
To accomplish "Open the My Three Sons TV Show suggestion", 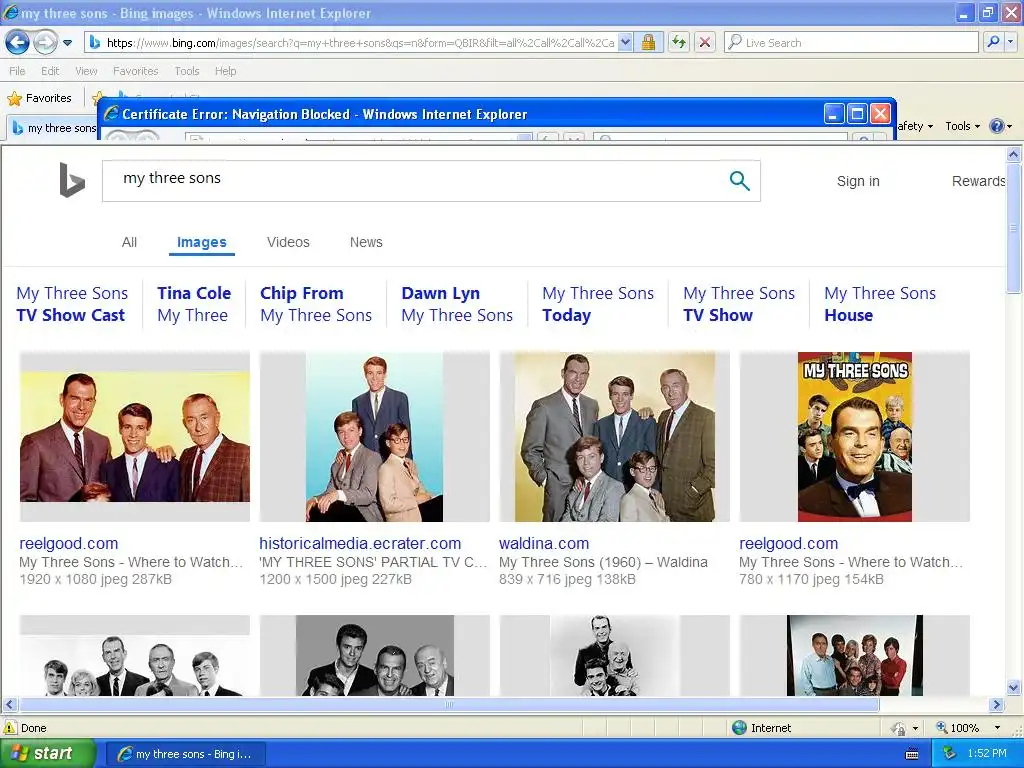I will point(739,304).
